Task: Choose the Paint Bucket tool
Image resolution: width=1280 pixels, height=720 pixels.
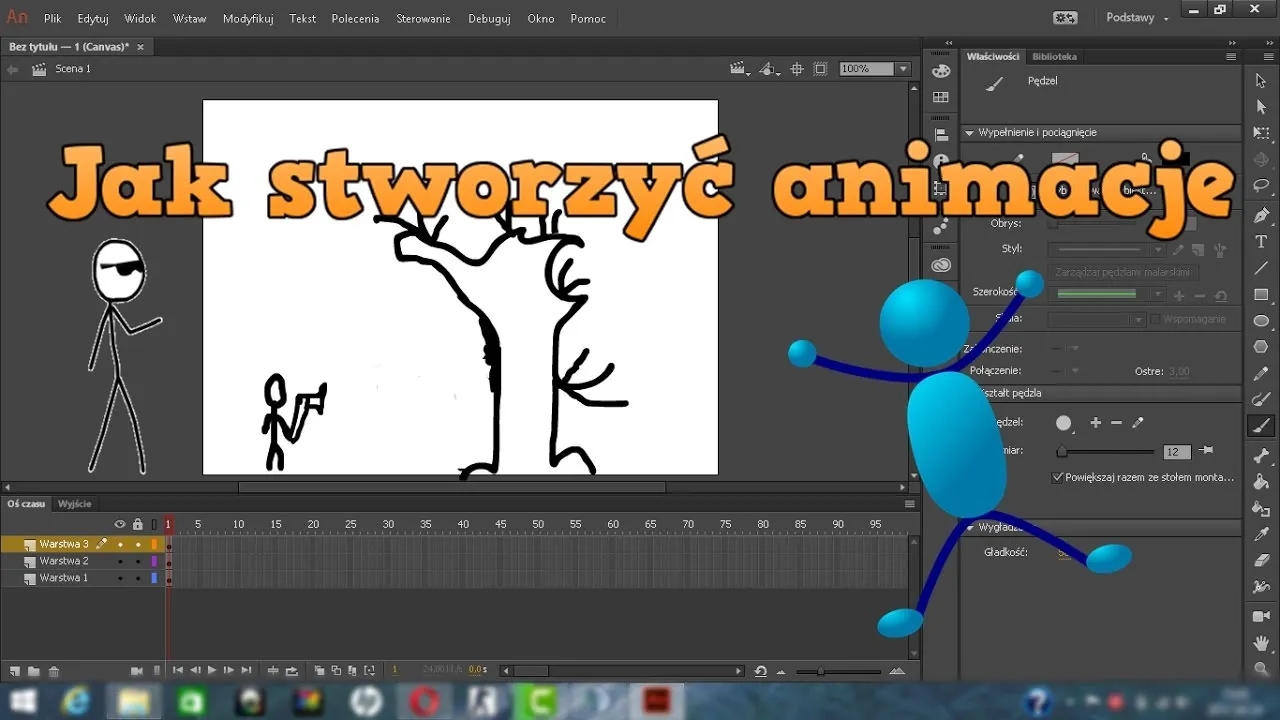Action: [x=1261, y=482]
